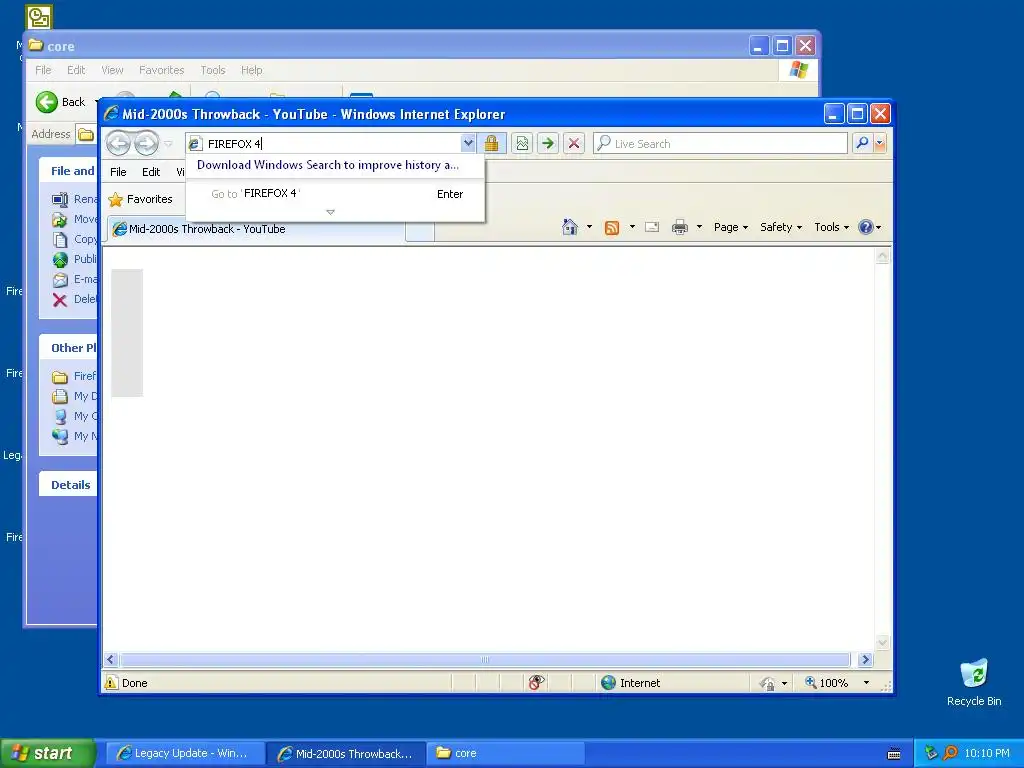Click the horizontal scrollbar left arrow

point(110,660)
